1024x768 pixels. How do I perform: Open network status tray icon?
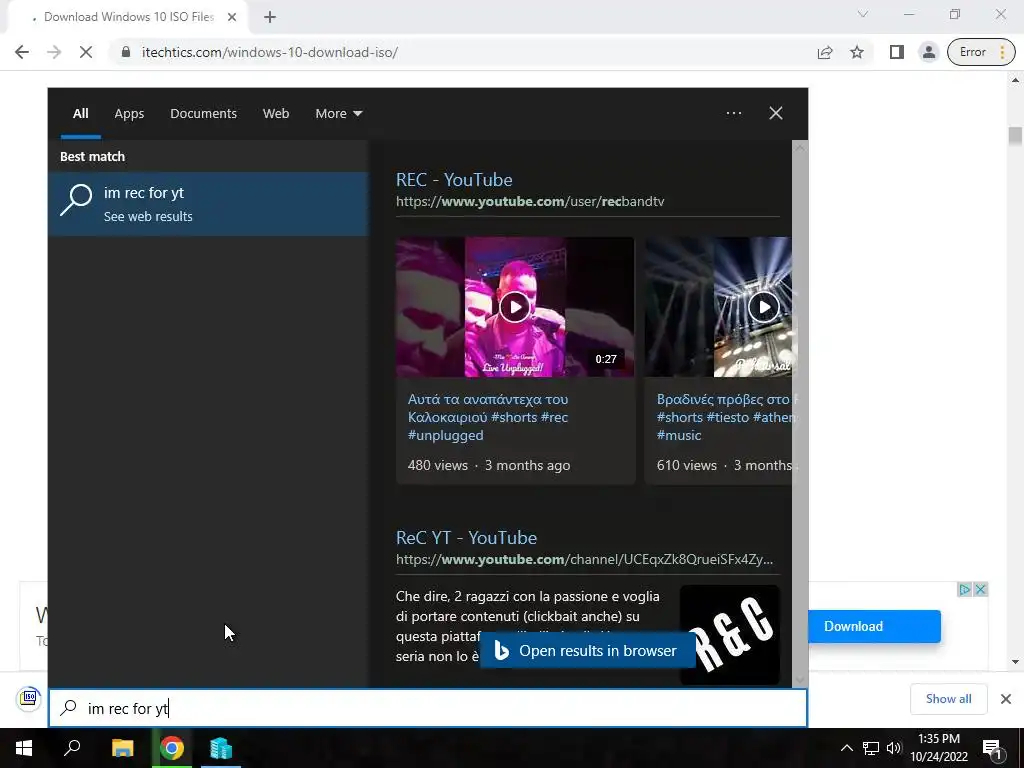pos(871,748)
